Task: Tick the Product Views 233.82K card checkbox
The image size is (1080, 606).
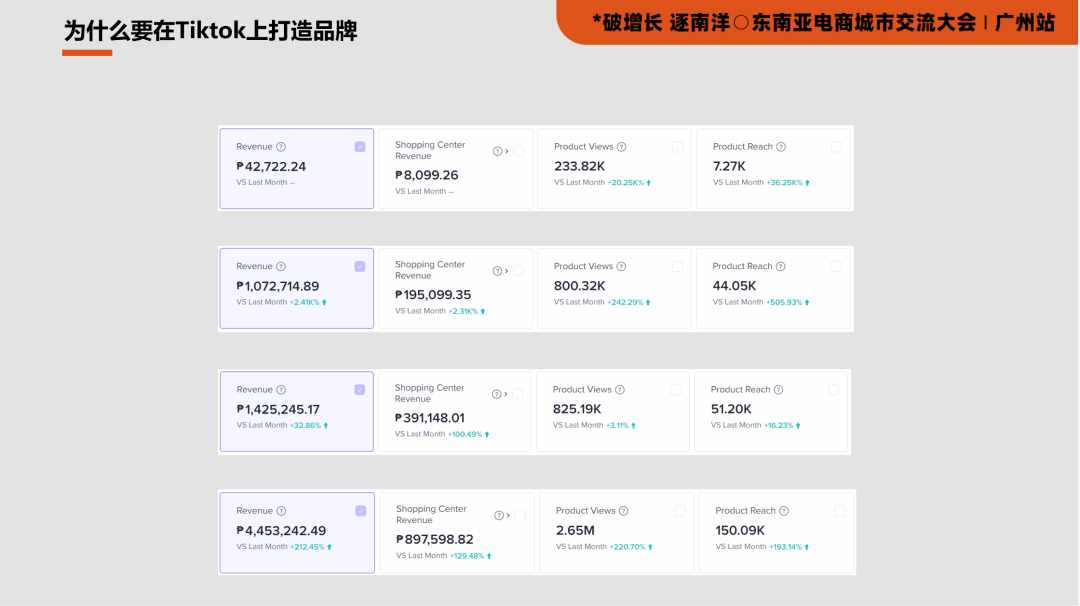Action: (x=677, y=147)
